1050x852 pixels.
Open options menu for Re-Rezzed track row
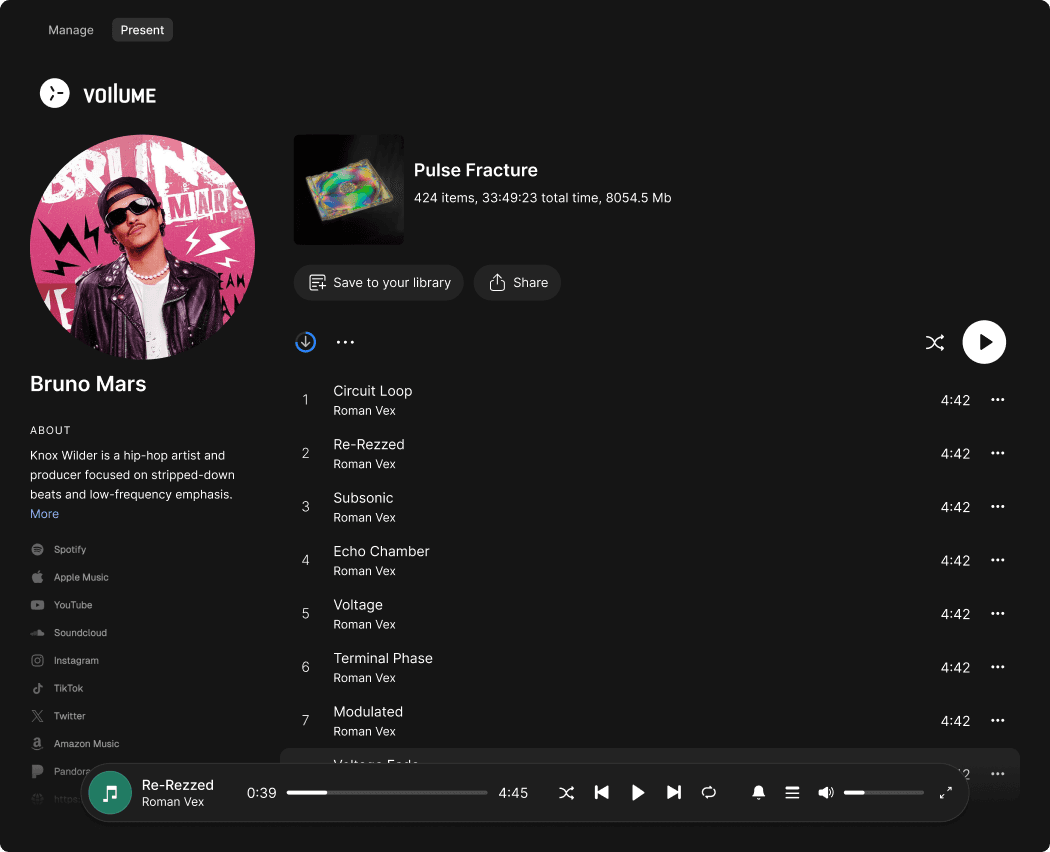click(997, 453)
